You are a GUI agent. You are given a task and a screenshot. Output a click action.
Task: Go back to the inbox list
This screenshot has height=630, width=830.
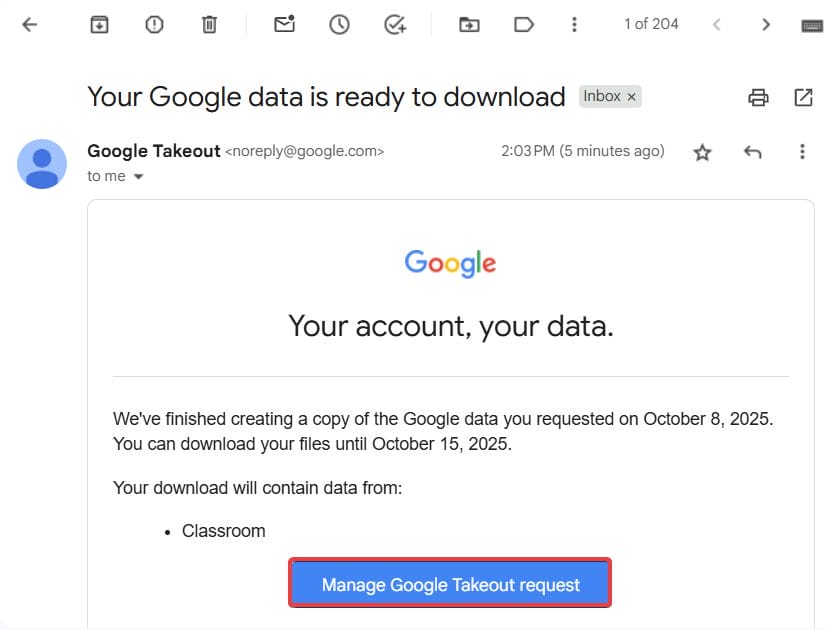click(x=29, y=25)
